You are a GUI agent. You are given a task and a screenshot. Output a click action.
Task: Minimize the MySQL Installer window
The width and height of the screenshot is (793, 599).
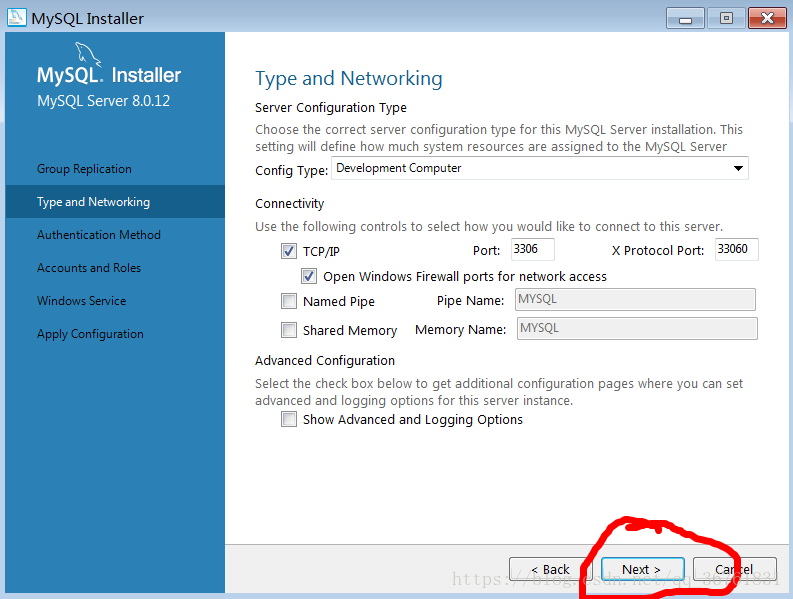tap(685, 19)
